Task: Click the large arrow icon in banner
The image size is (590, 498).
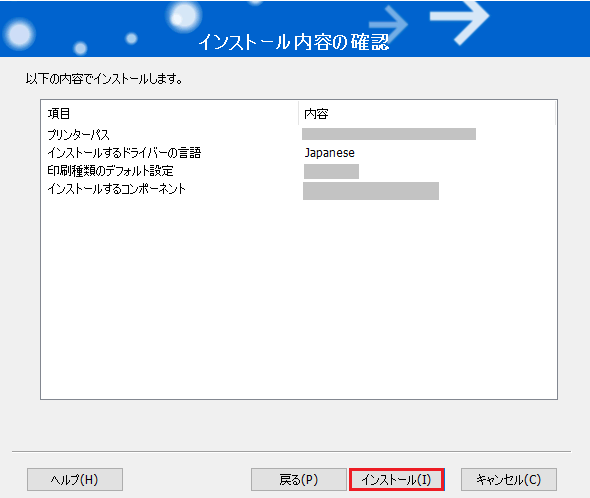Action: point(460,21)
